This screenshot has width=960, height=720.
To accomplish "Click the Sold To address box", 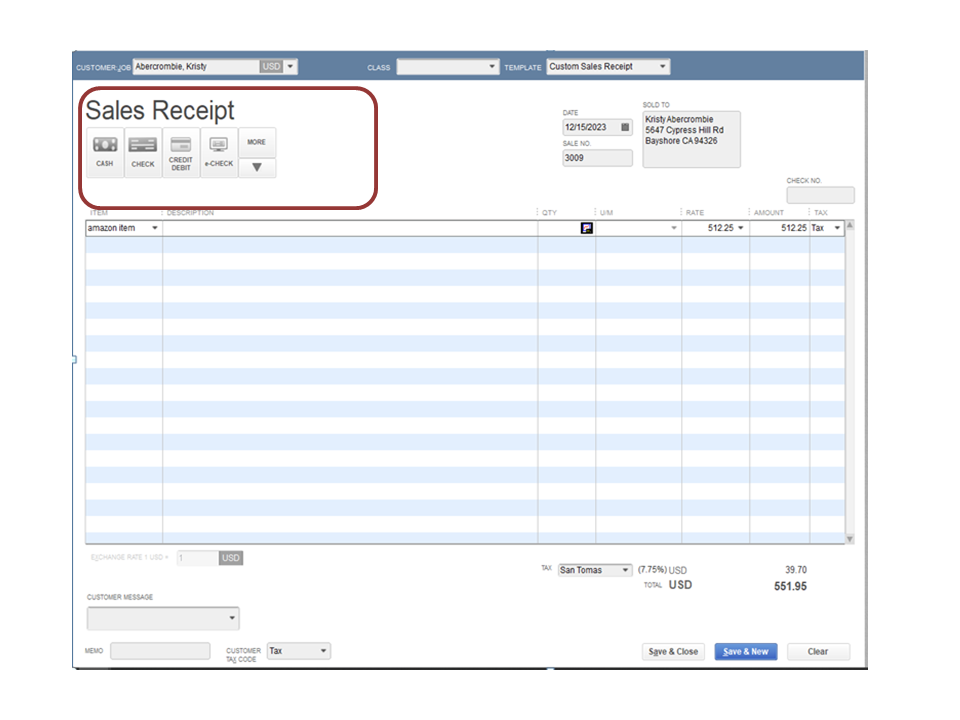I will [x=691, y=139].
